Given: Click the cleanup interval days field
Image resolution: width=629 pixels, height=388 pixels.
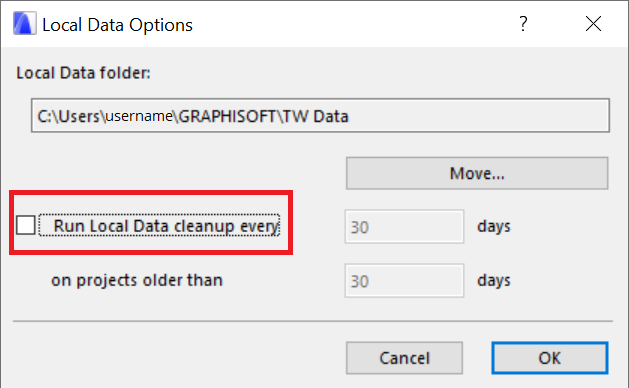Looking at the screenshot, I should (x=404, y=227).
